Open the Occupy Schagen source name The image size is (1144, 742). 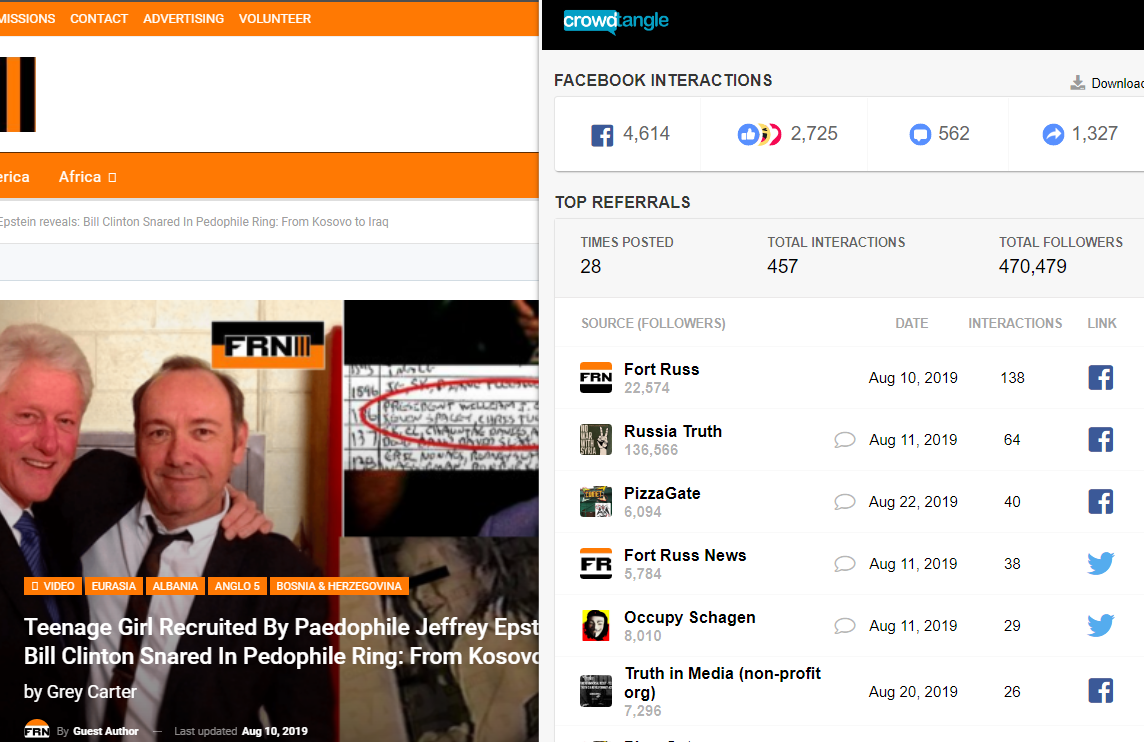(x=689, y=617)
